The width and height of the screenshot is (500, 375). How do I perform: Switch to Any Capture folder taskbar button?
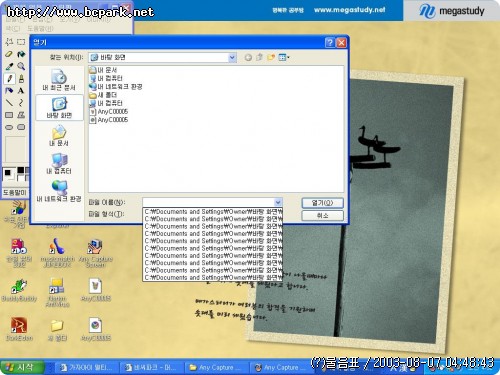pos(216,367)
